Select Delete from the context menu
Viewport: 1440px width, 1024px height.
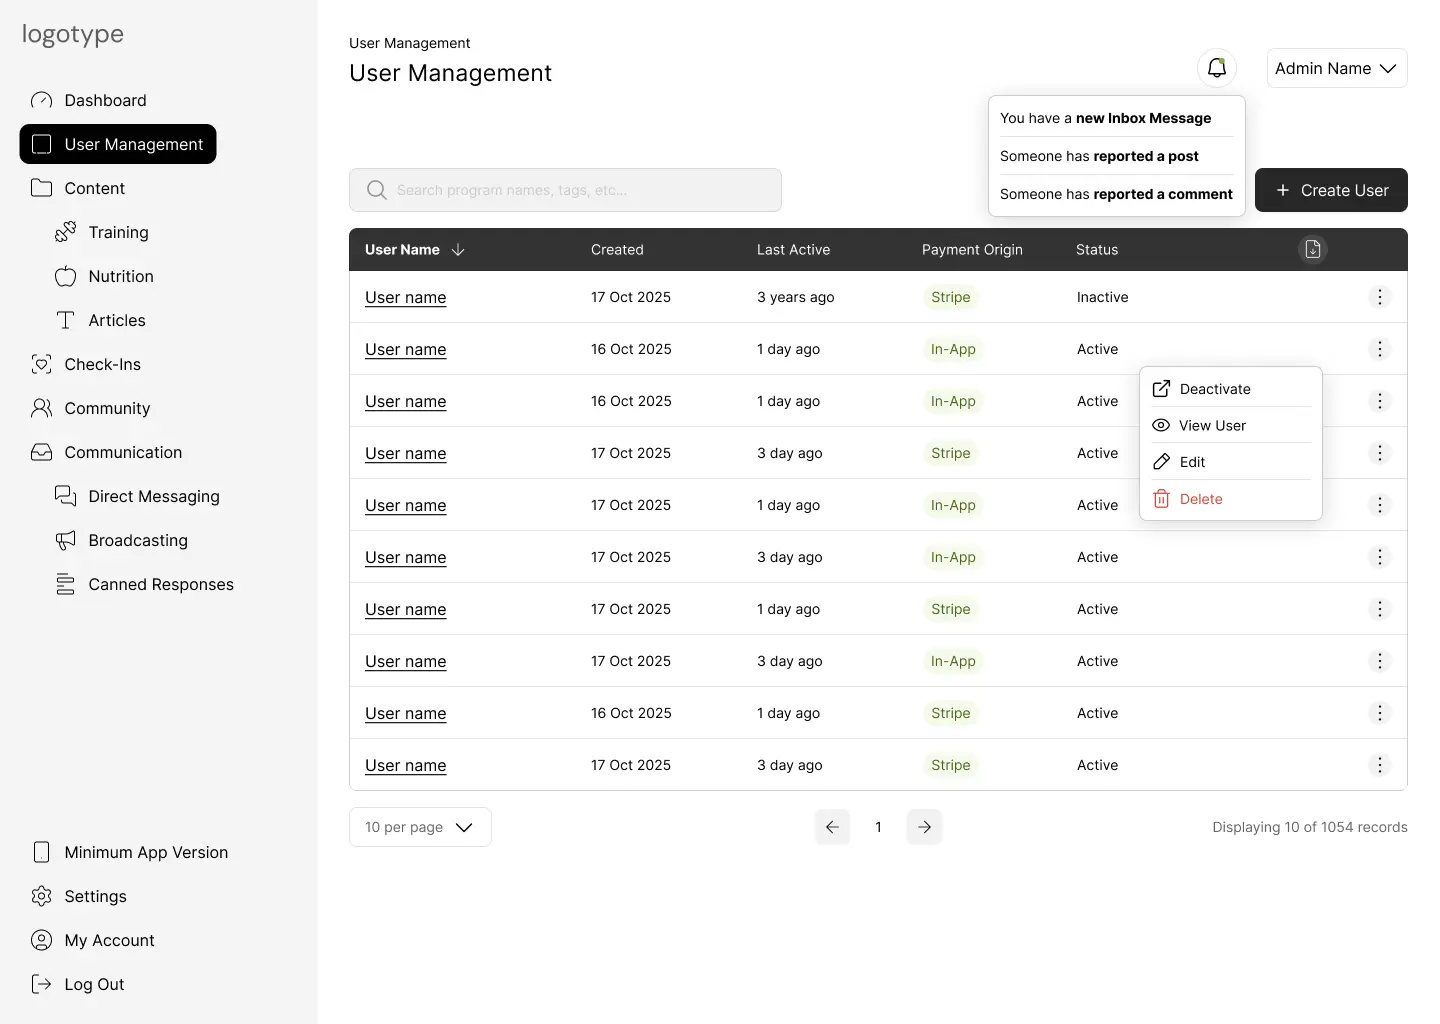[x=1231, y=499]
